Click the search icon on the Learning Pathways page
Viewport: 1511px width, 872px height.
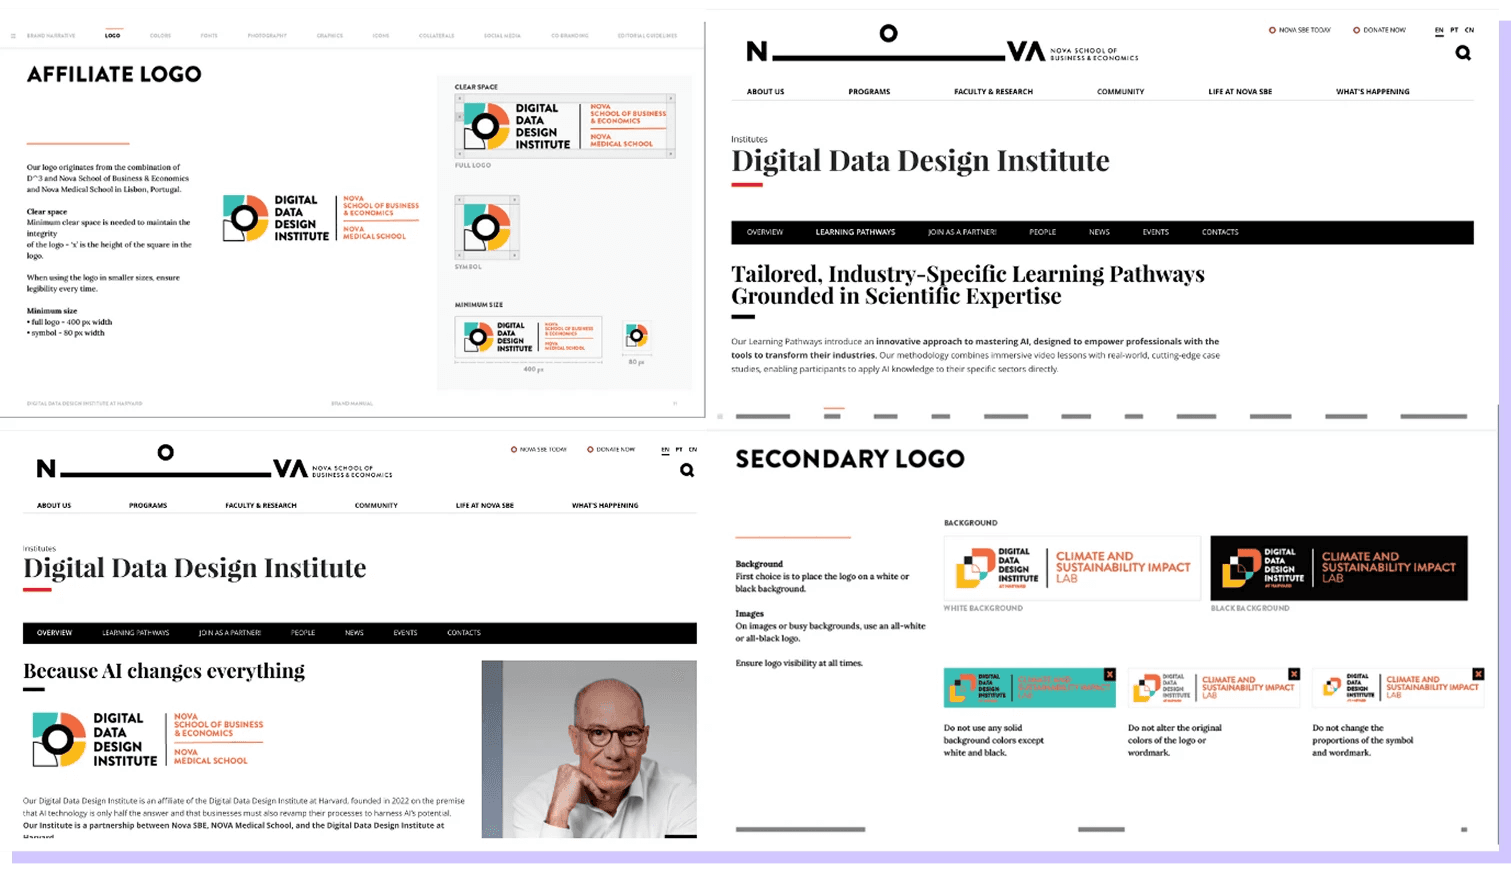pyautogui.click(x=1463, y=53)
